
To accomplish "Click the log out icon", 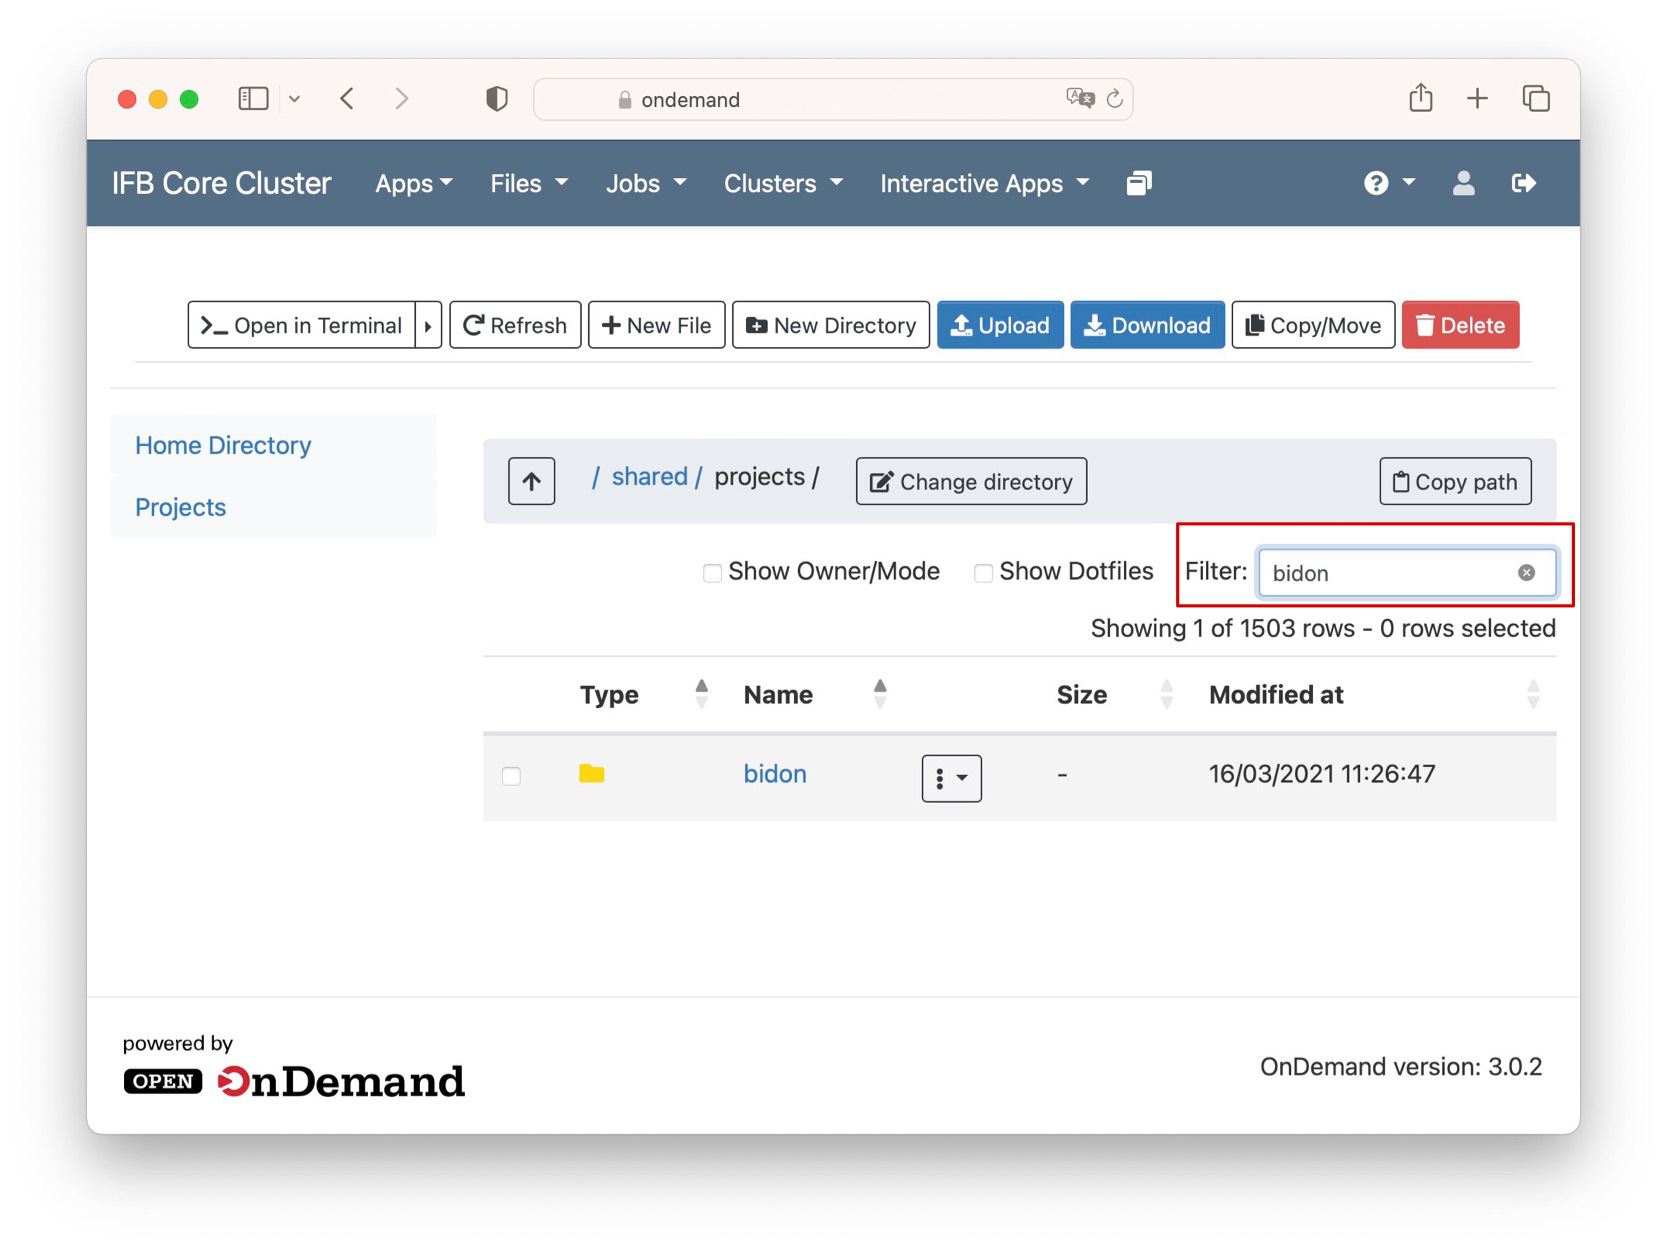I will (1523, 183).
